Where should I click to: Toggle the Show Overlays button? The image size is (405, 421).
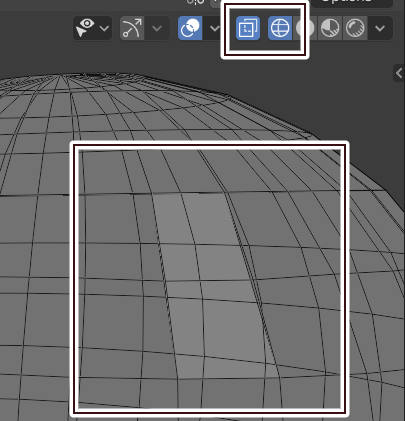[x=190, y=28]
